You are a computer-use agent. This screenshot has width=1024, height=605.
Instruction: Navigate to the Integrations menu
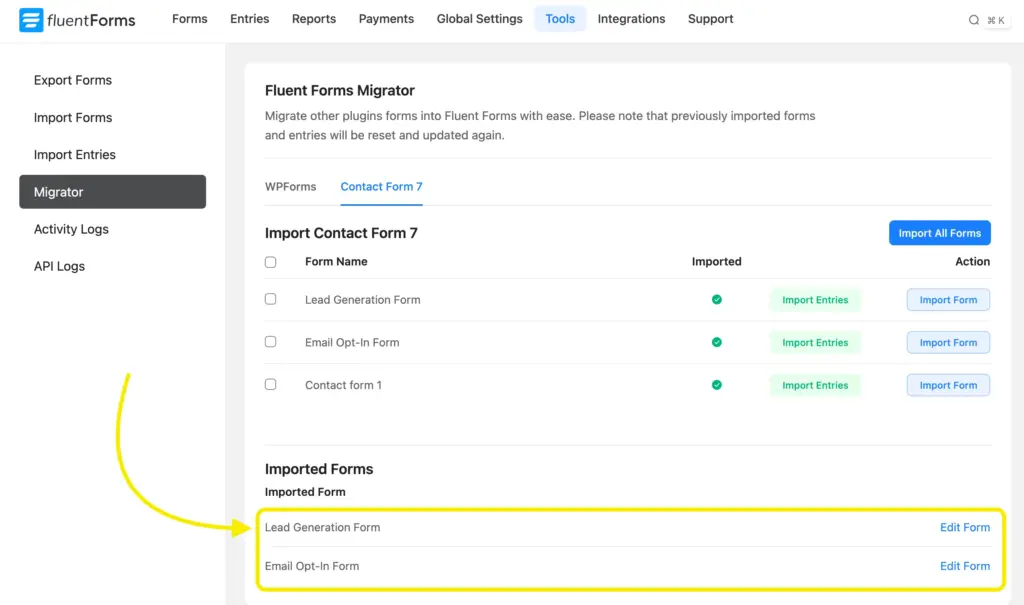click(x=631, y=18)
